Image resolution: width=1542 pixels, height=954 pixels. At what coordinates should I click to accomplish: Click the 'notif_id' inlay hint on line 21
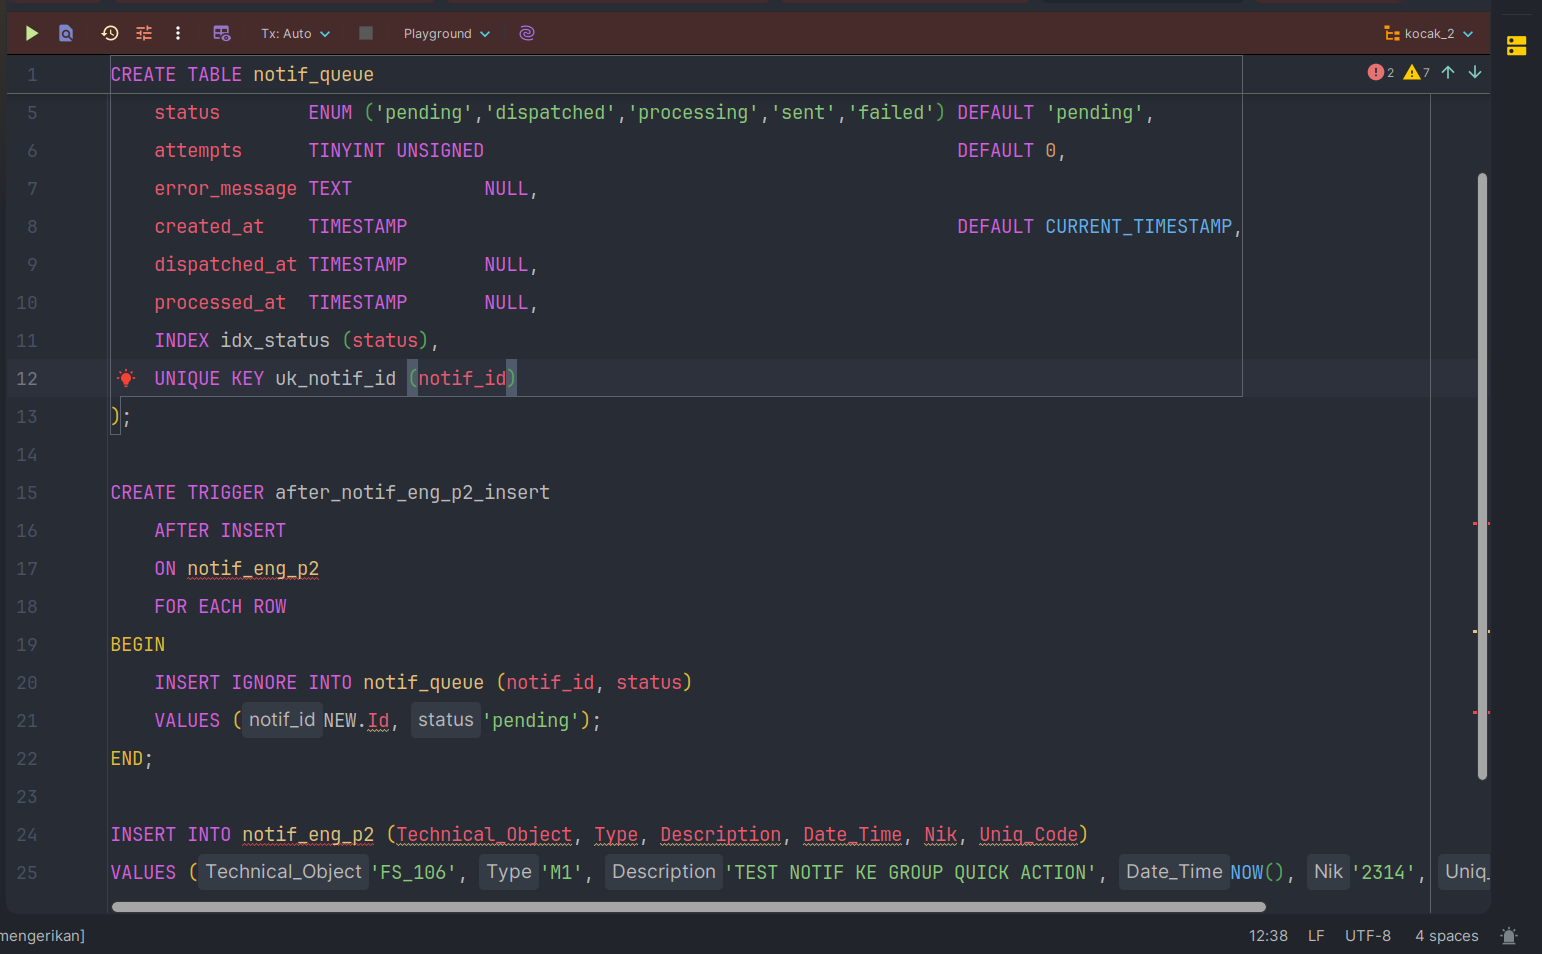pyautogui.click(x=282, y=720)
